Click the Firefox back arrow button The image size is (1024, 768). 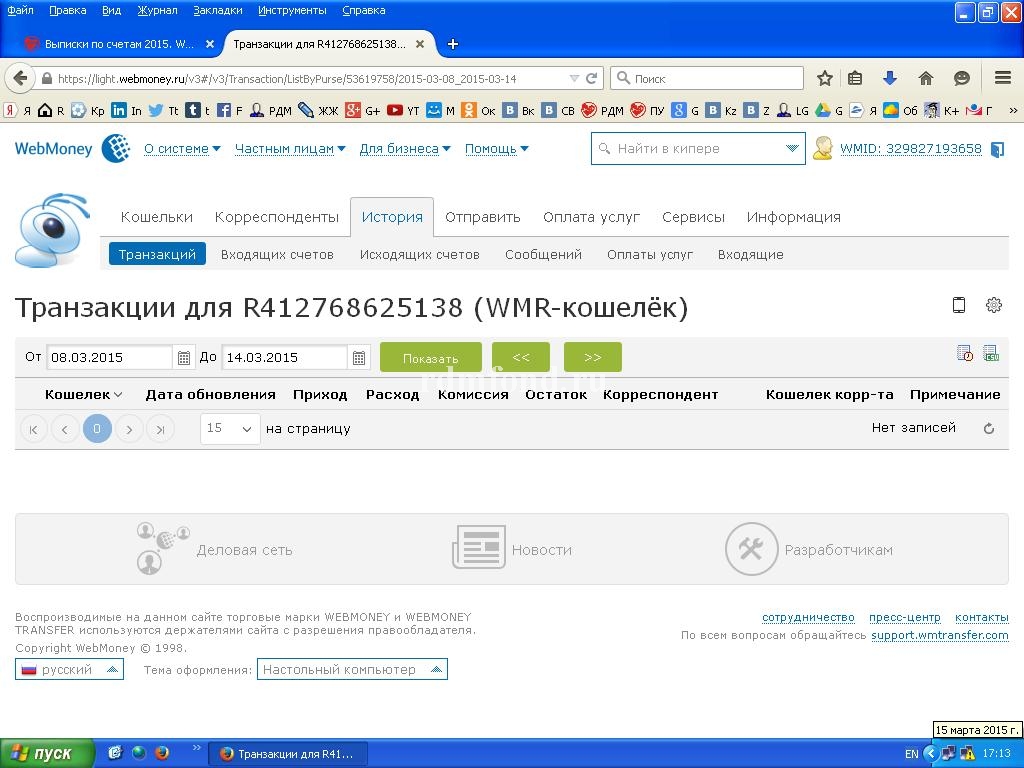[x=20, y=78]
